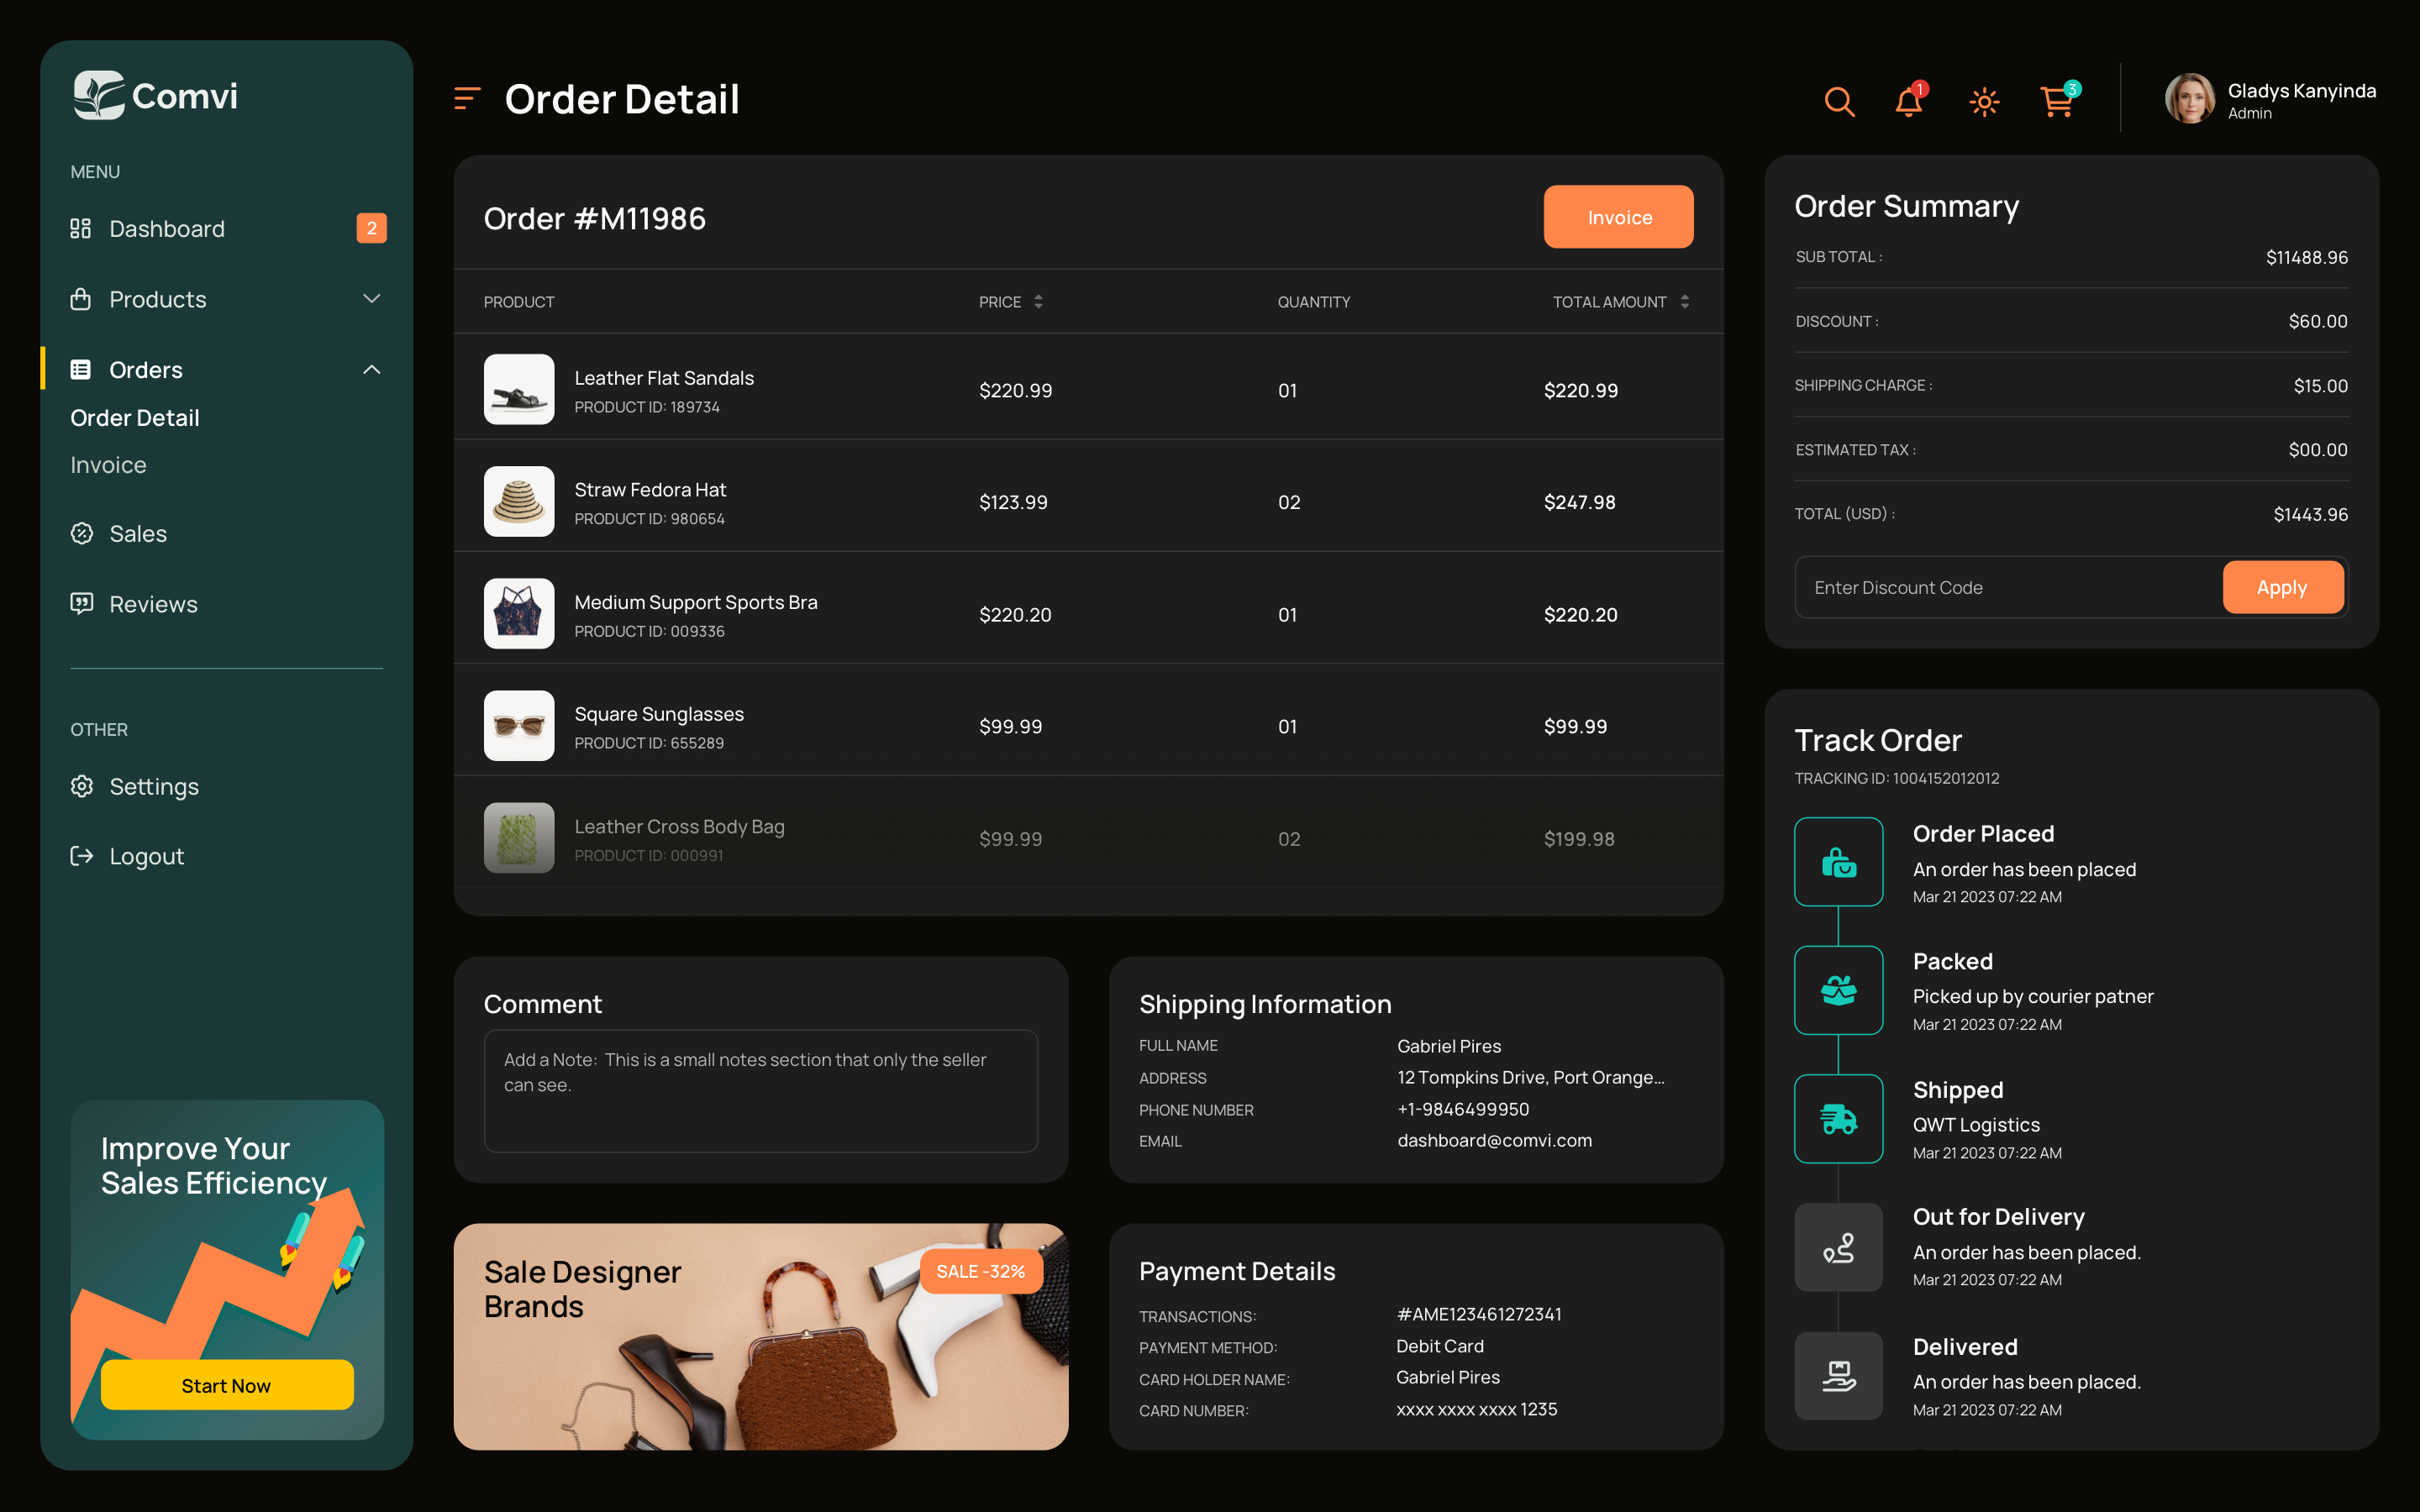The image size is (2420, 1512).
Task: Open the Settings gear icon
Action: coord(82,786)
